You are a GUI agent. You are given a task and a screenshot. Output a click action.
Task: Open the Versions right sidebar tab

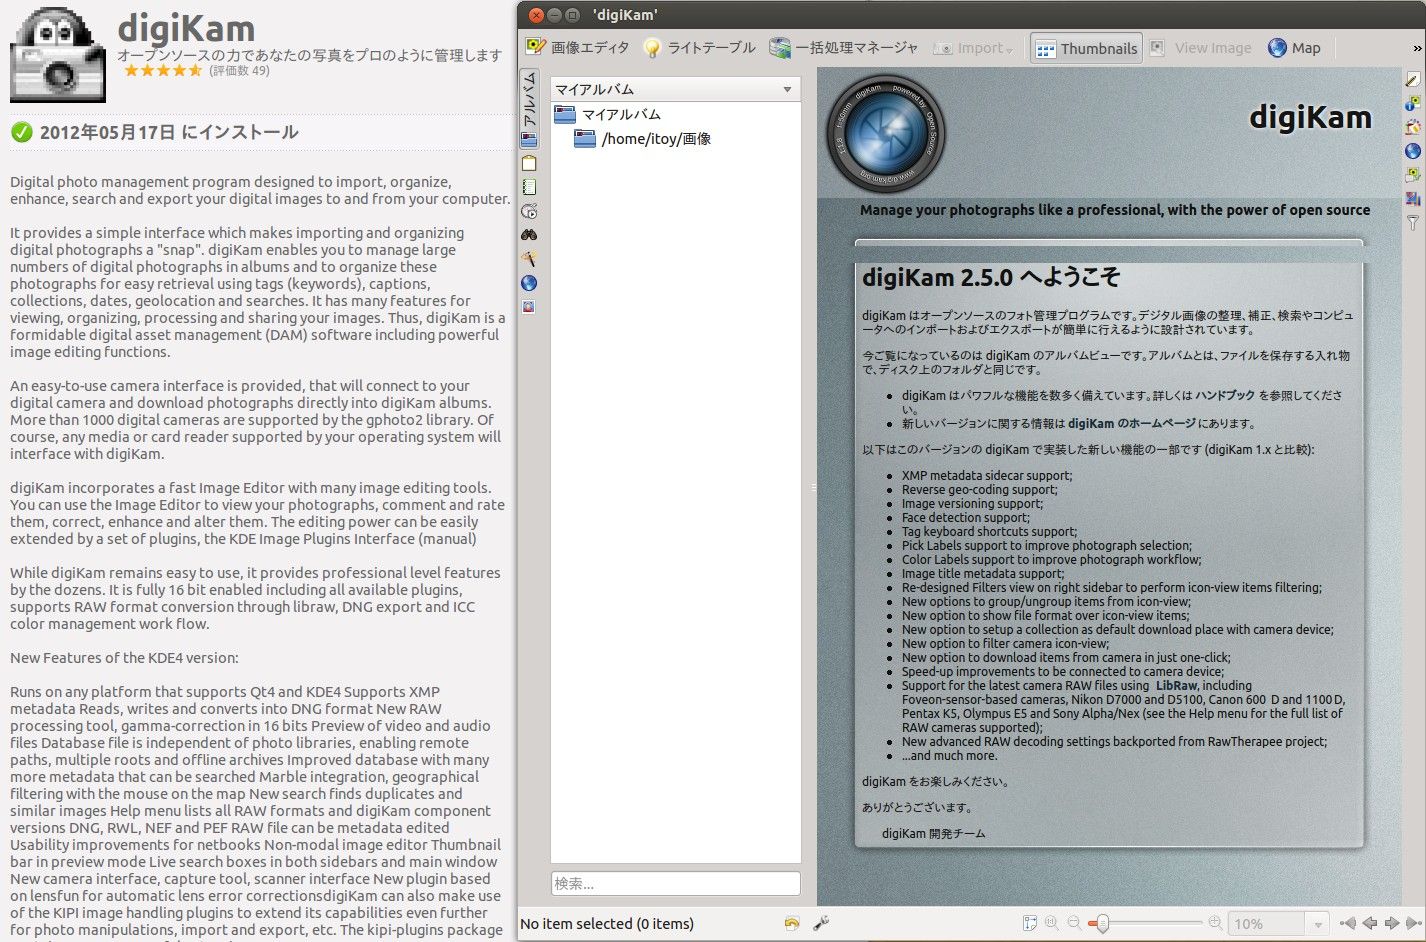(x=1412, y=176)
